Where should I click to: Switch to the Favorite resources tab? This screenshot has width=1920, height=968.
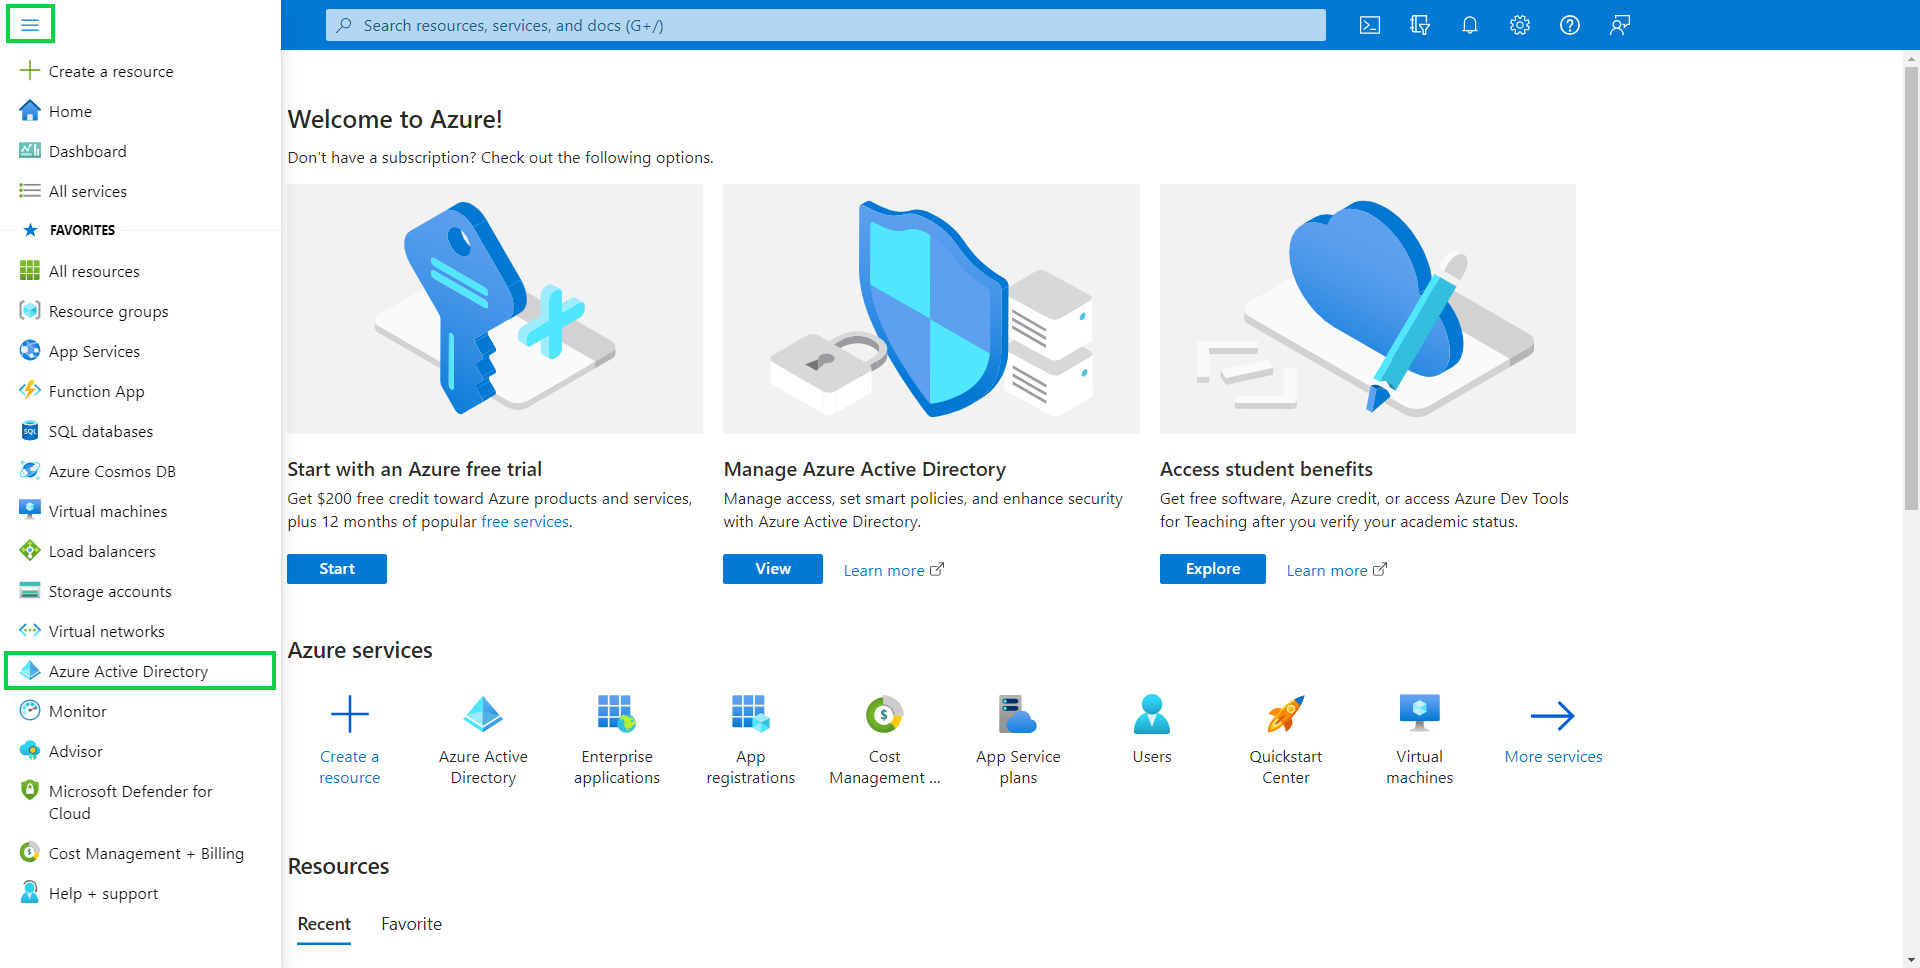click(411, 924)
